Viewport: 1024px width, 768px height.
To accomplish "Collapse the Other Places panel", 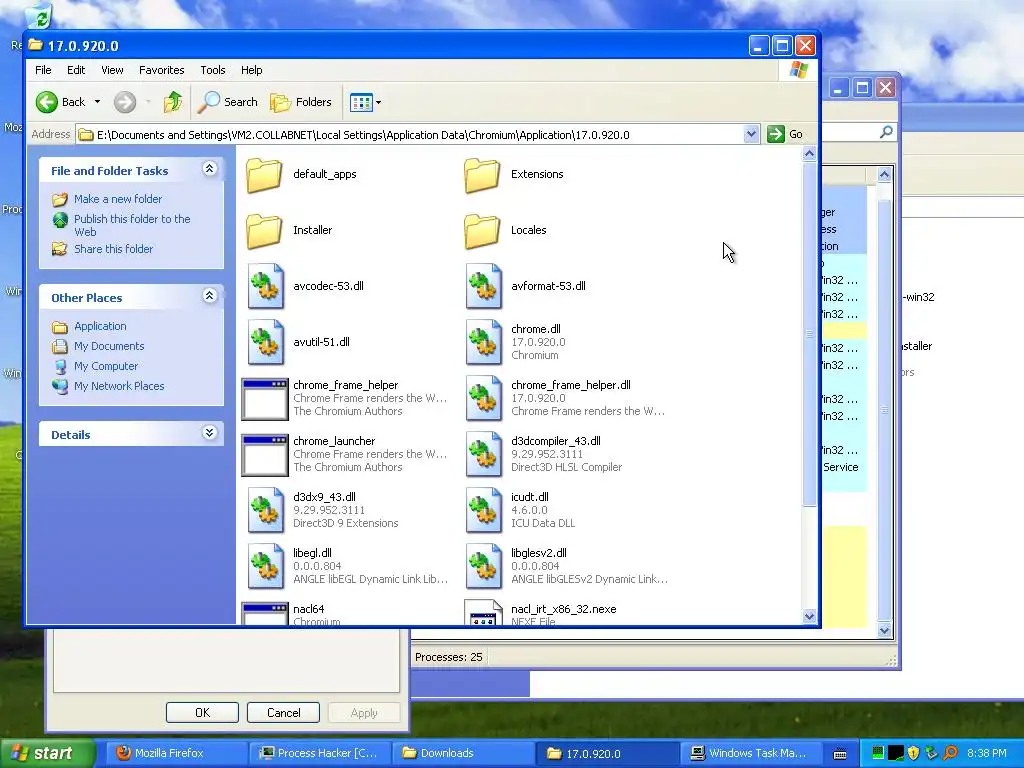I will tap(209, 296).
